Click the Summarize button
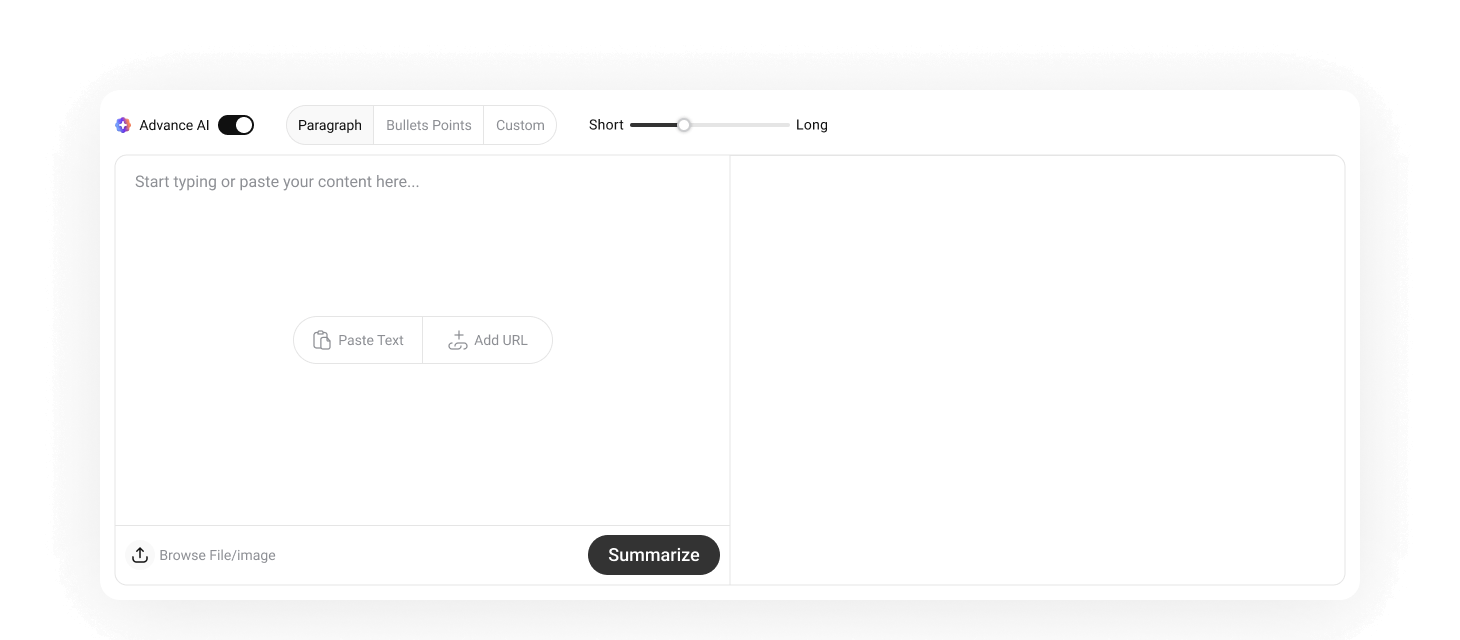Viewport: 1460px width, 640px height. [x=654, y=555]
